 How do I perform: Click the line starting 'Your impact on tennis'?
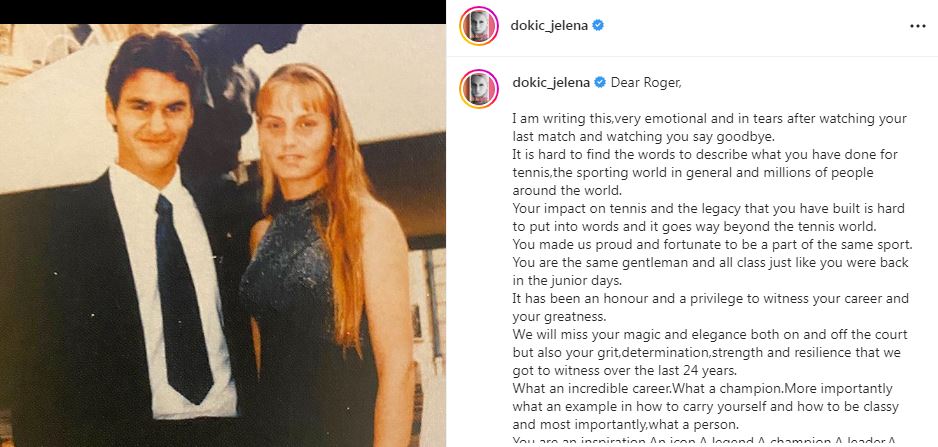pos(708,209)
